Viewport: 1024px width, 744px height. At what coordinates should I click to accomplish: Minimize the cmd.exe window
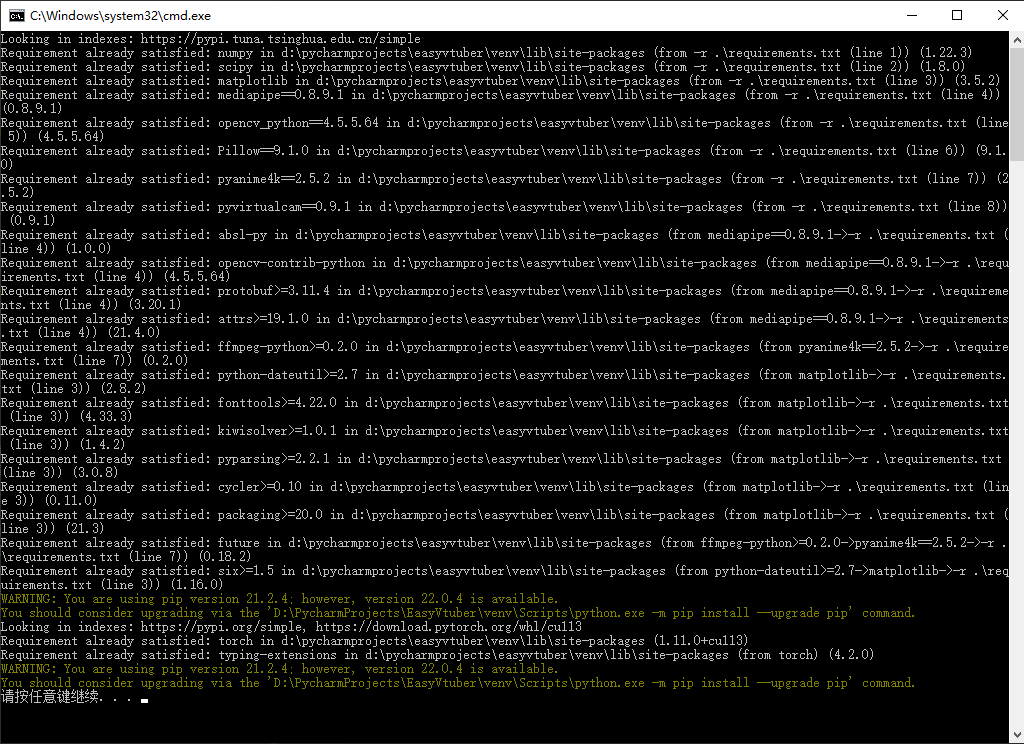click(912, 15)
